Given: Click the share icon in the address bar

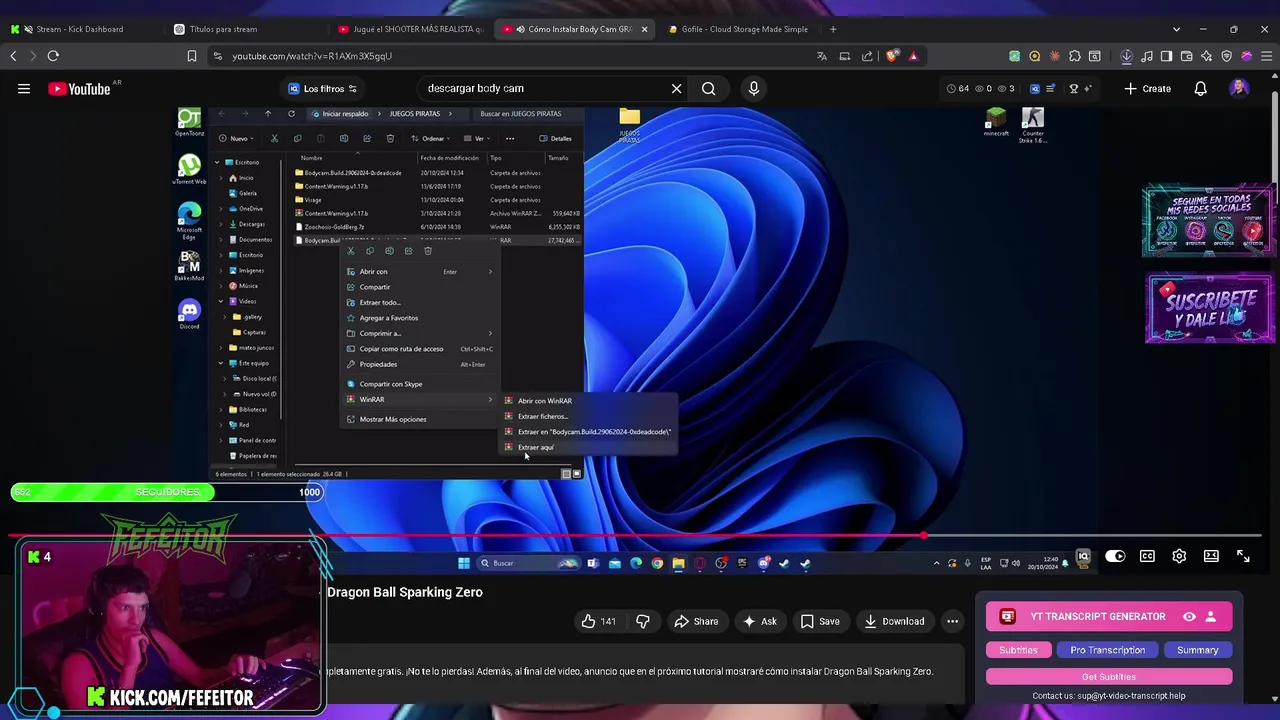Looking at the screenshot, I should click(x=867, y=56).
